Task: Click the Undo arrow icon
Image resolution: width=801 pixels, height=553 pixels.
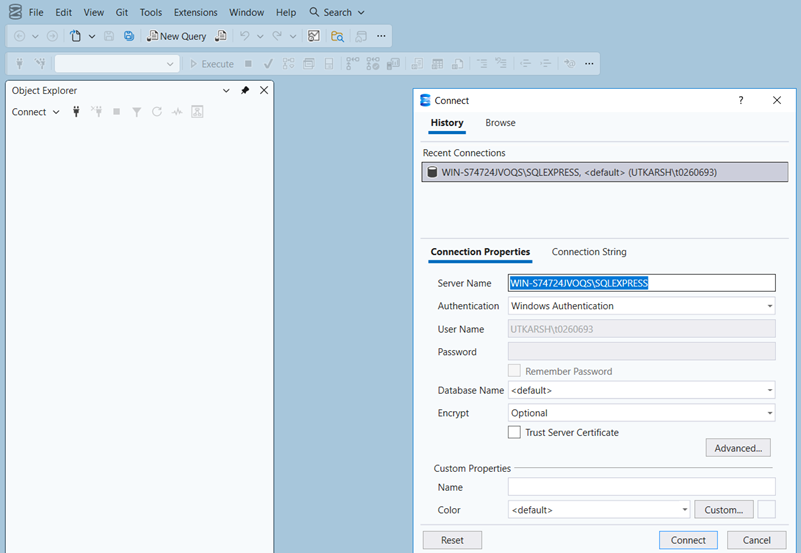Action: pyautogui.click(x=245, y=36)
